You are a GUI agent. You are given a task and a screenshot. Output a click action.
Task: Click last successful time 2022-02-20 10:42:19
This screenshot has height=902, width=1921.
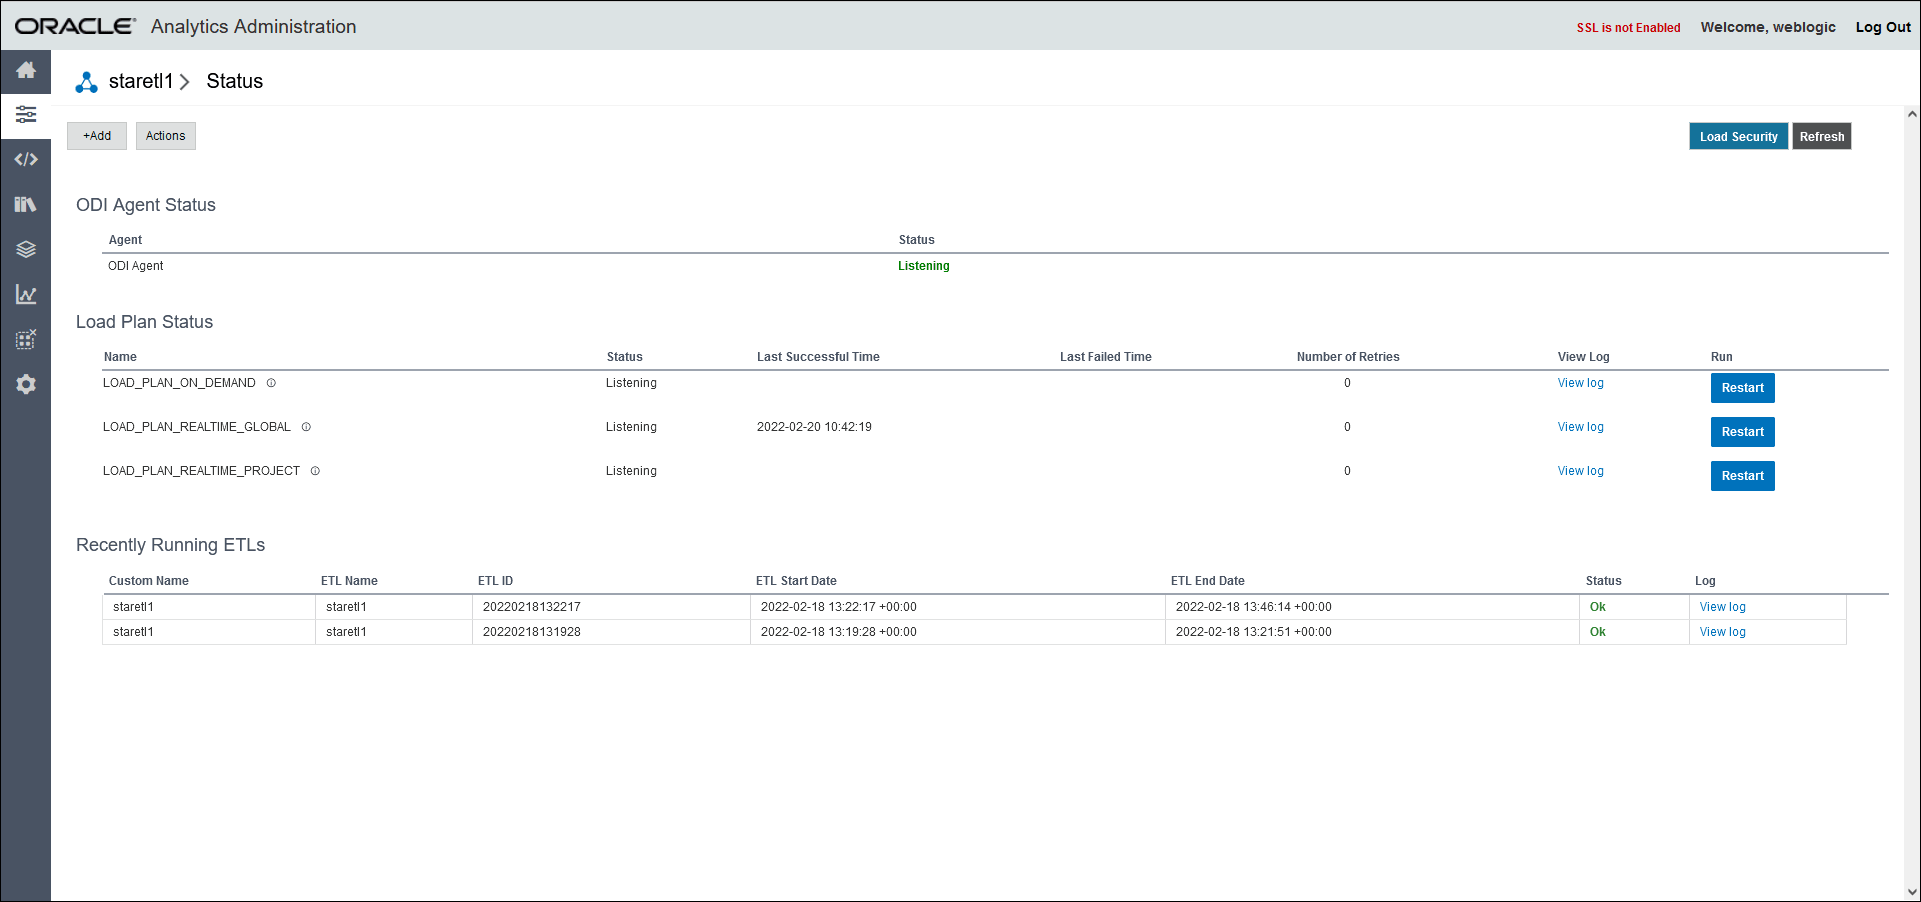point(814,427)
